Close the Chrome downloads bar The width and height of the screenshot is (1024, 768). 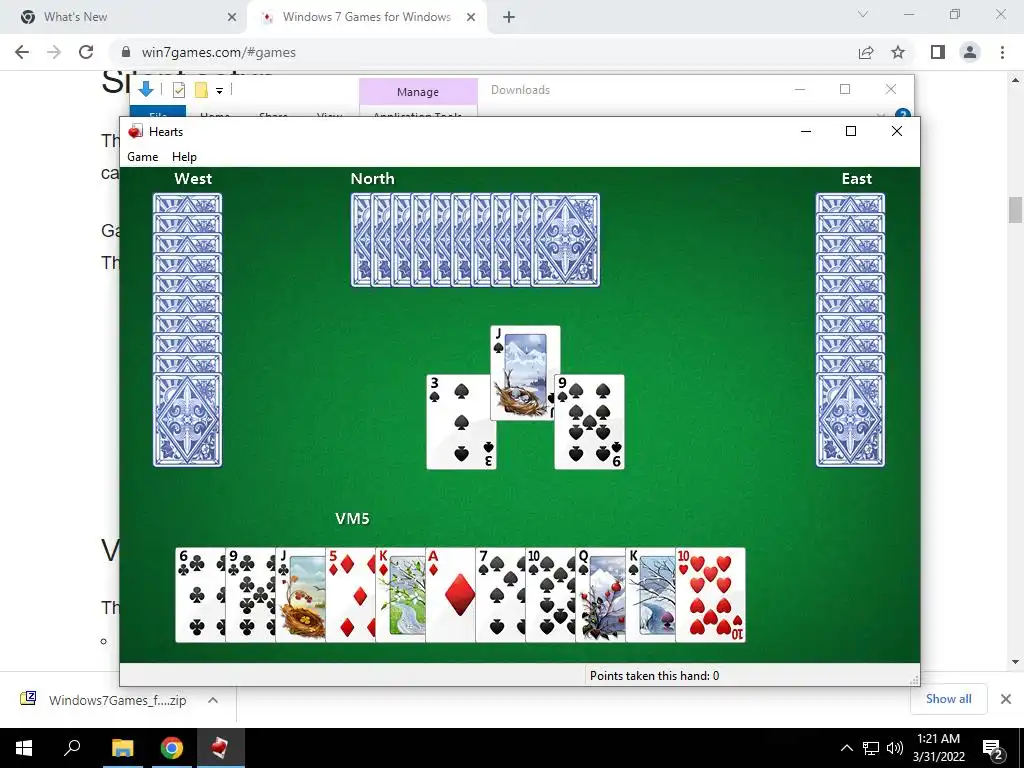pyautogui.click(x=1006, y=699)
